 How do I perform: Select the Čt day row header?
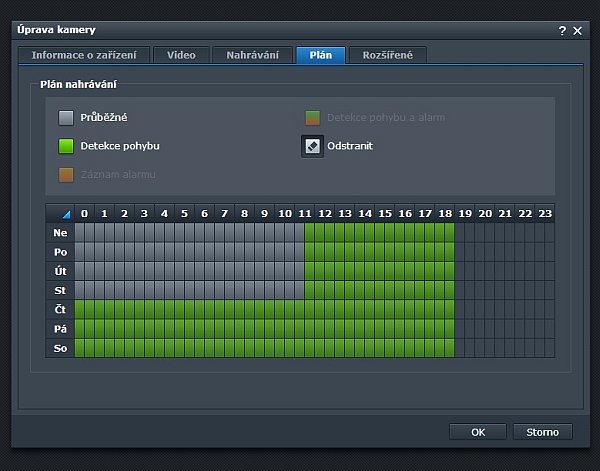60,310
